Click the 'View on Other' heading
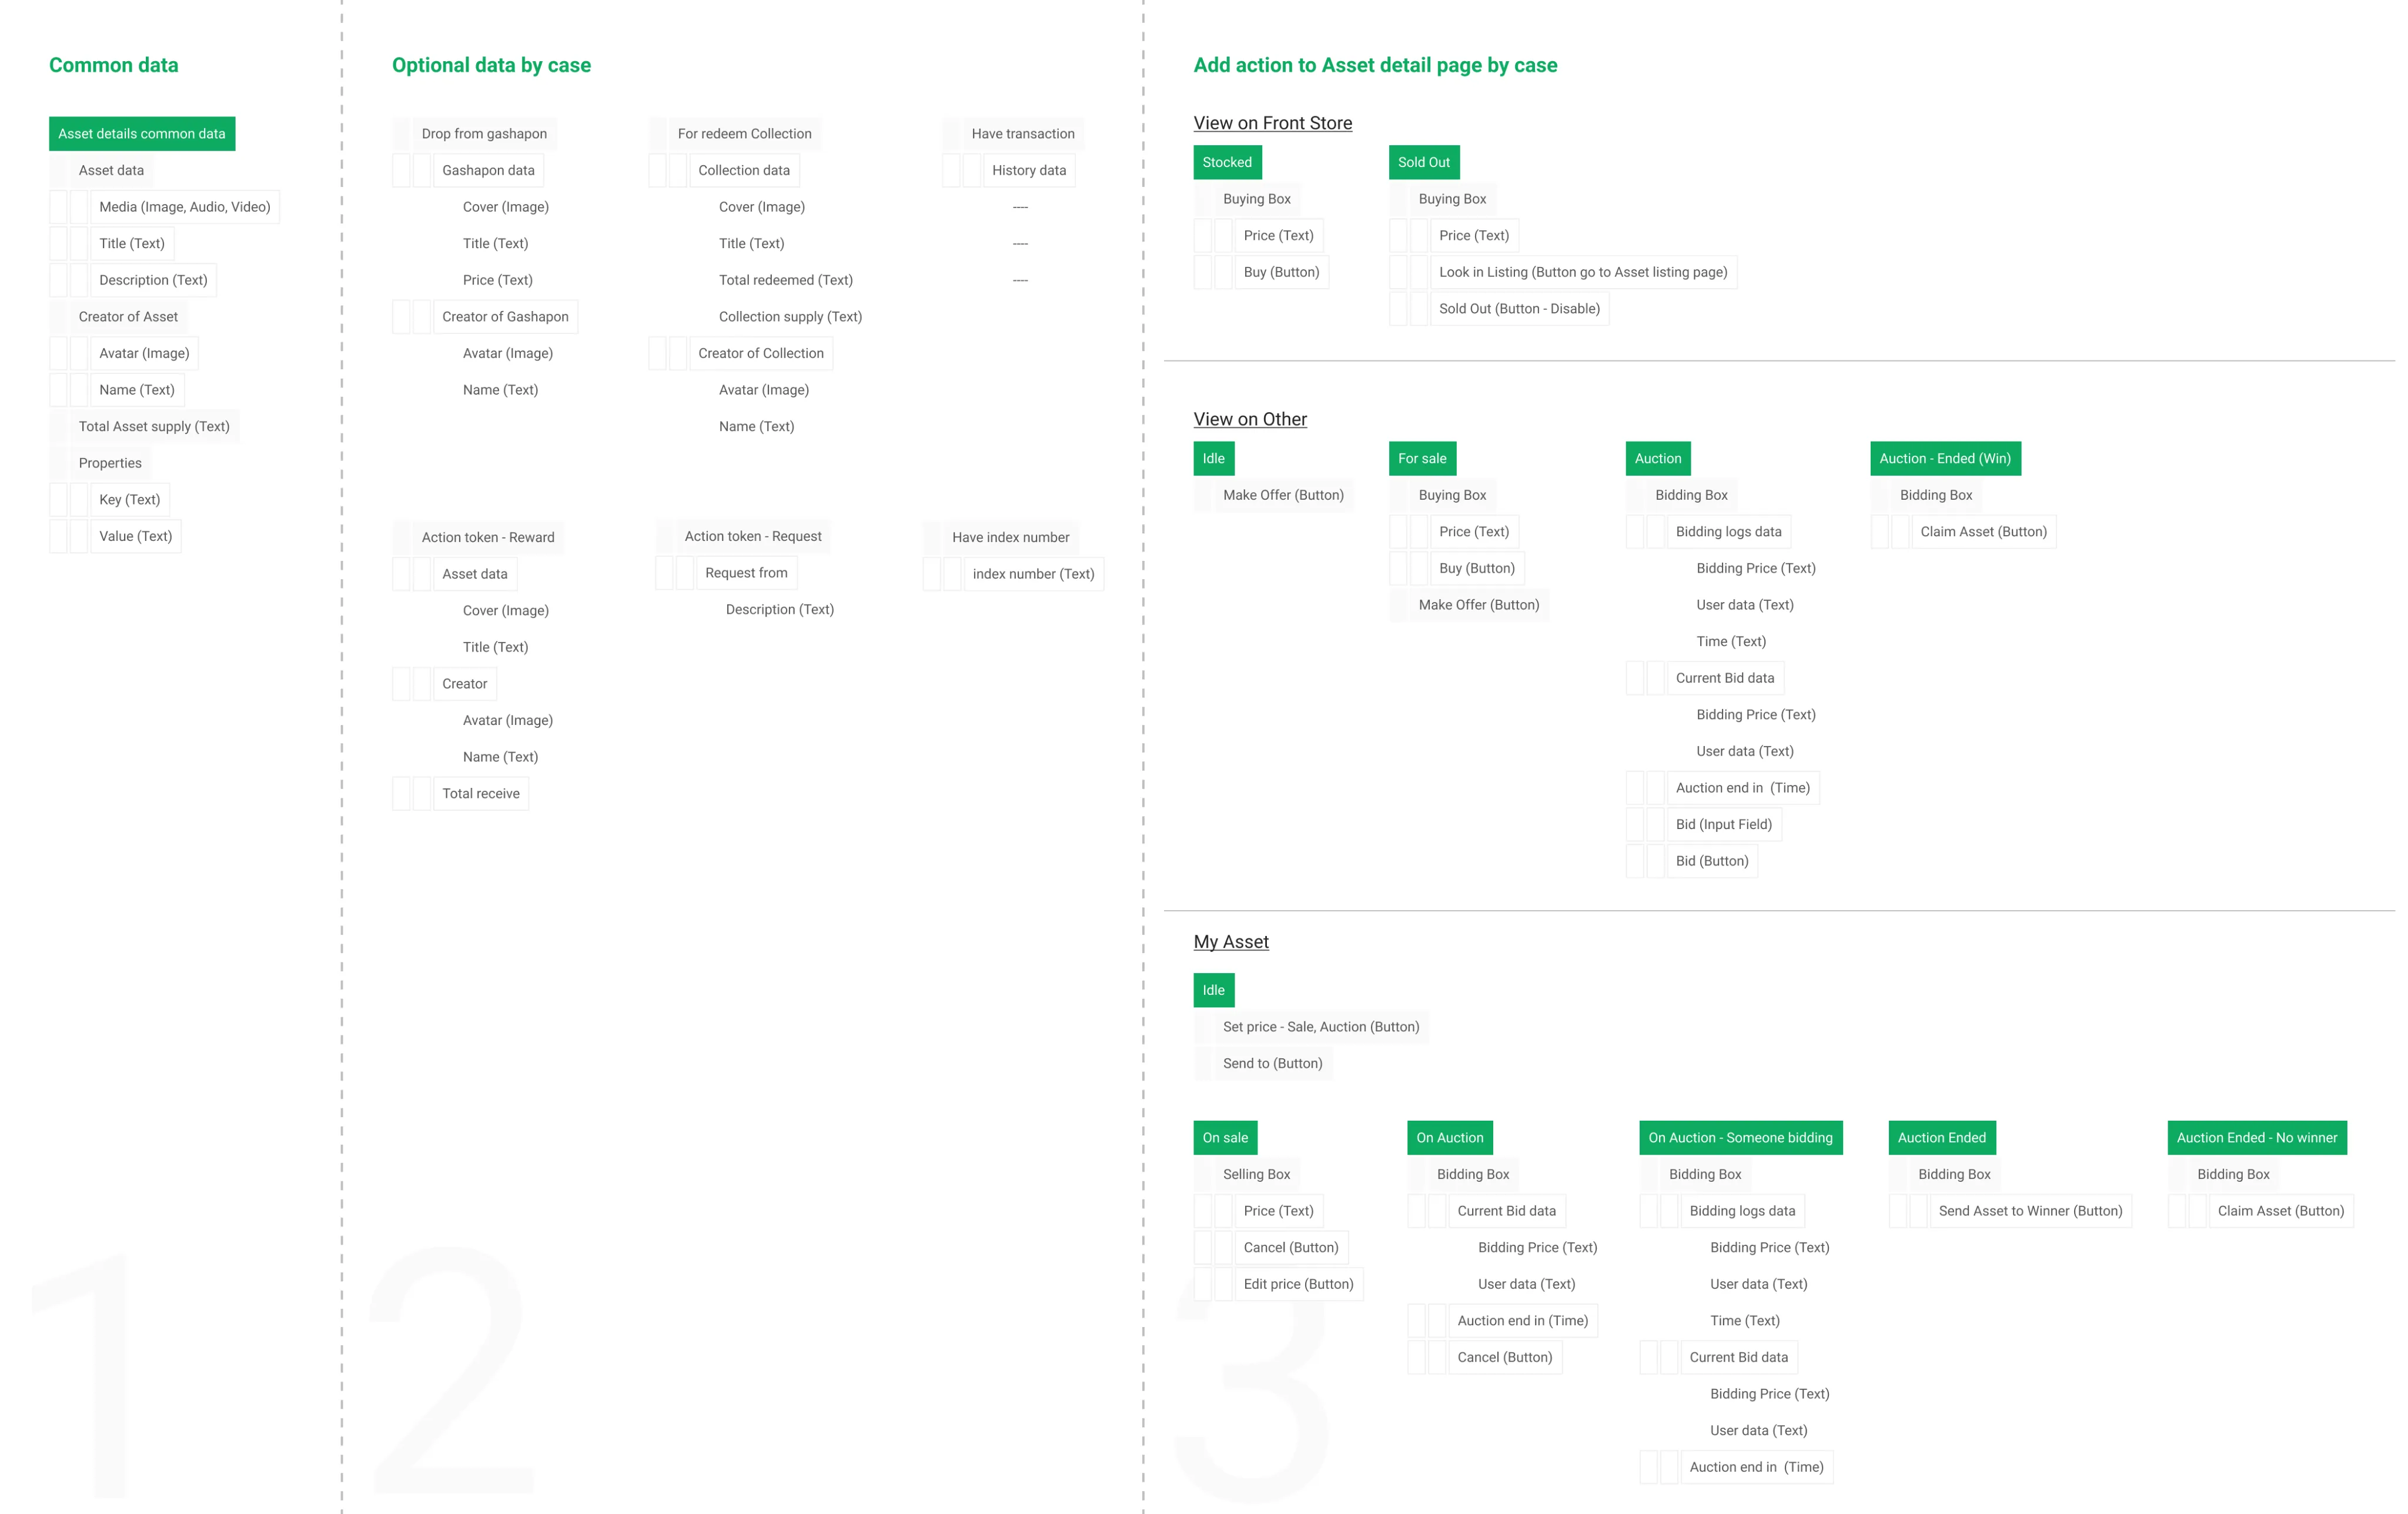Image resolution: width=2408 pixels, height=1514 pixels. coord(1249,419)
